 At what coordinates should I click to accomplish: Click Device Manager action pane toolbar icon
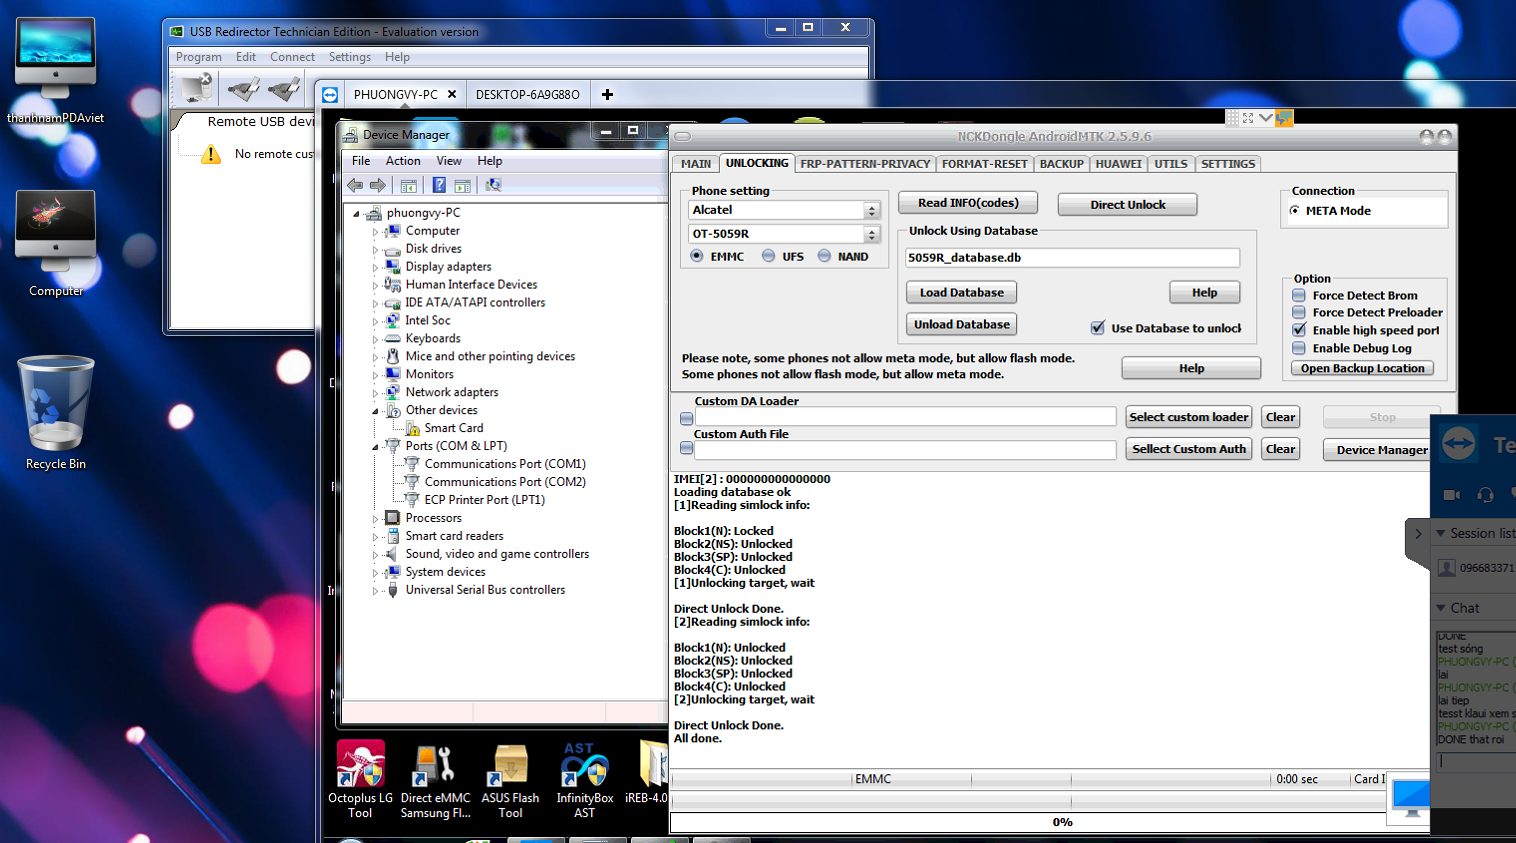coord(462,185)
